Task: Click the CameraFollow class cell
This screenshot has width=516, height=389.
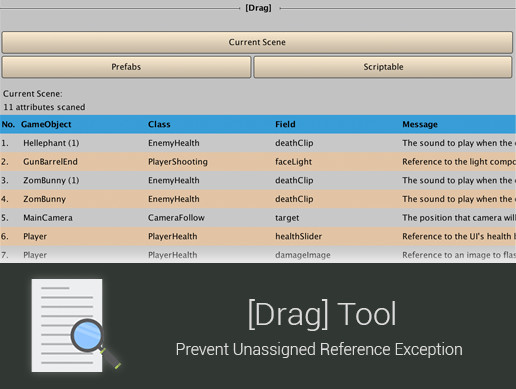Action: pyautogui.click(x=176, y=218)
